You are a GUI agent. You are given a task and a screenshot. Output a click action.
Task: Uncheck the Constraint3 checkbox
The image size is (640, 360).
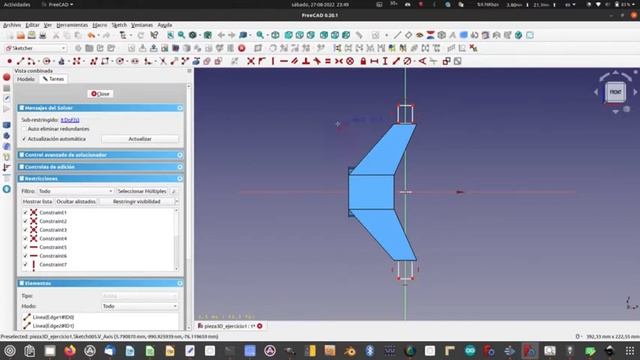pos(25,230)
